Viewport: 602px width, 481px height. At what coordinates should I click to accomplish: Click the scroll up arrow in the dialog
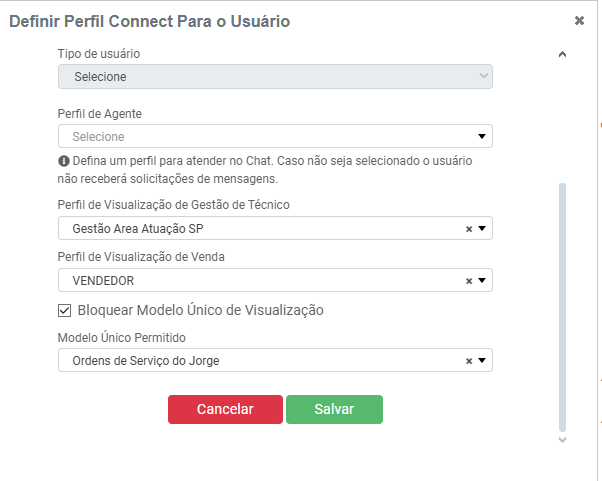[x=562, y=54]
